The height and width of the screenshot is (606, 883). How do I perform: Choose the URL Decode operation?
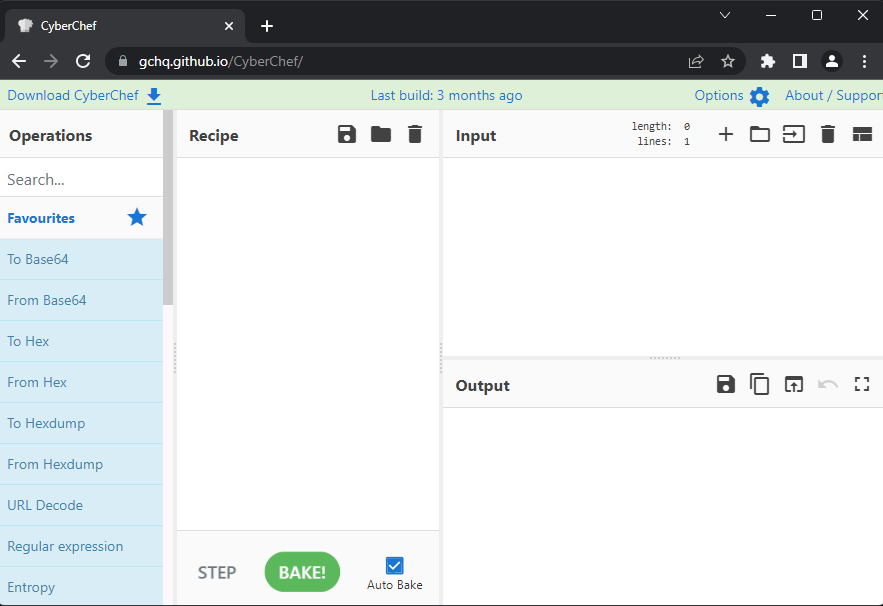tap(45, 505)
